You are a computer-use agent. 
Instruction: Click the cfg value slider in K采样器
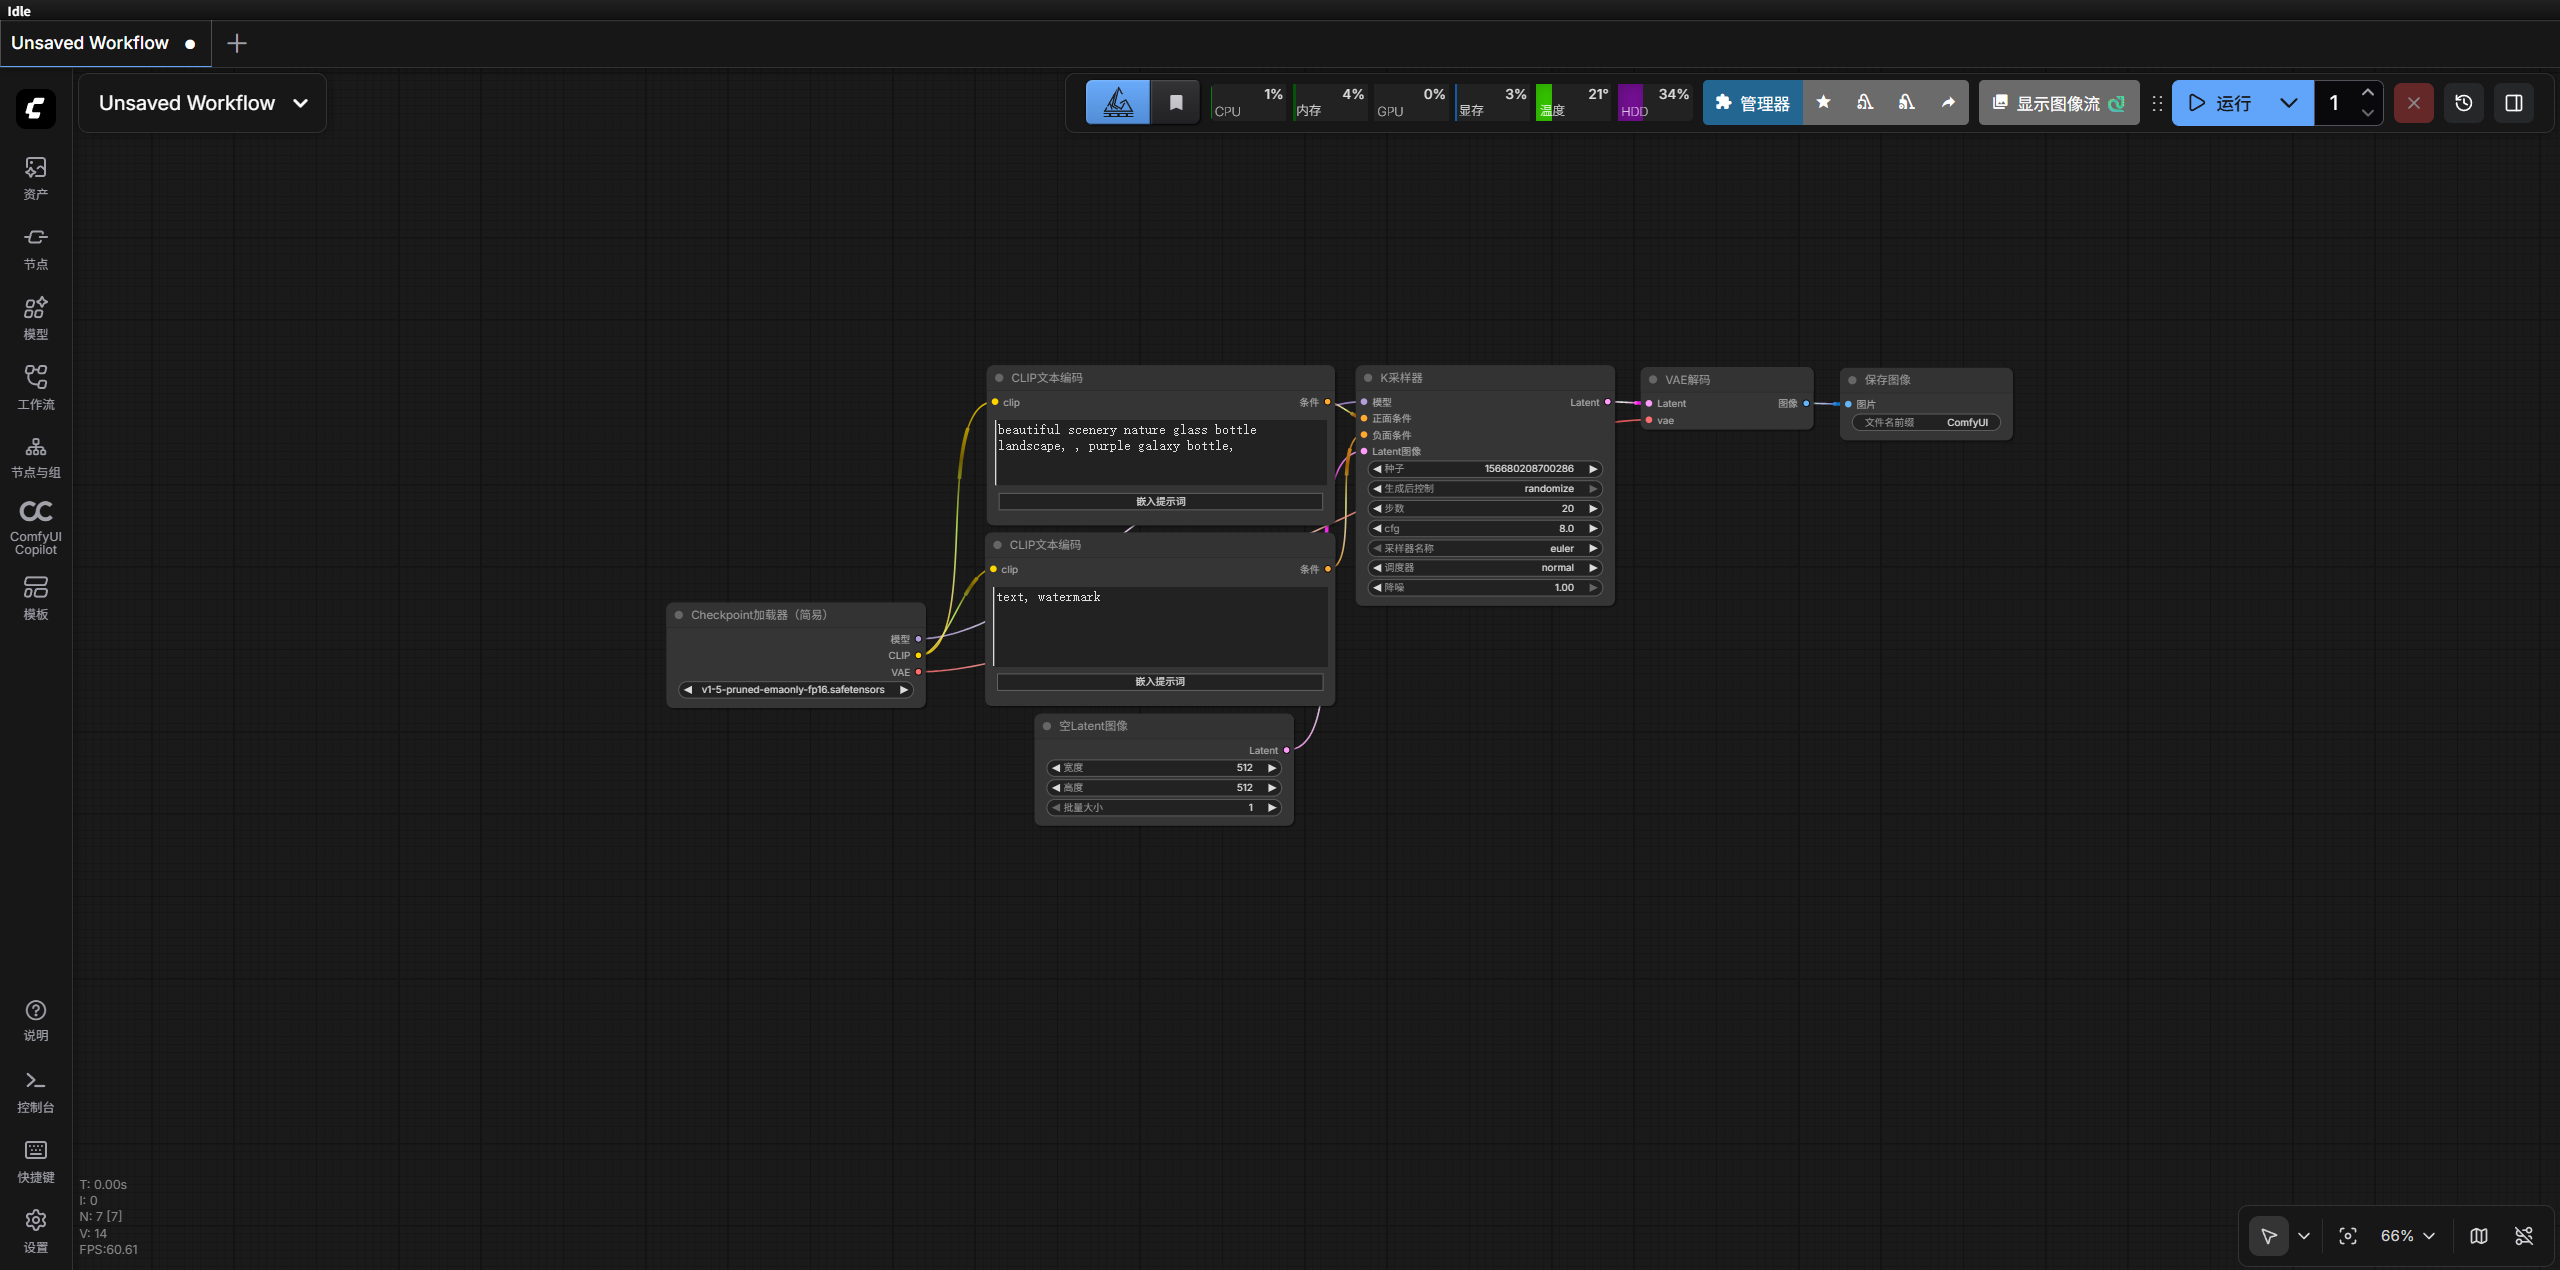coord(1485,528)
